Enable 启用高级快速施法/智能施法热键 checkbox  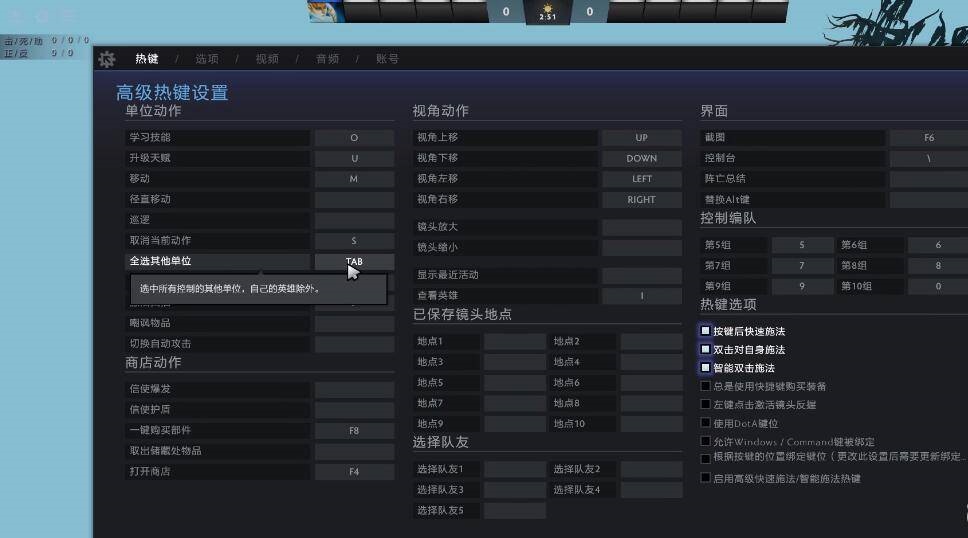coord(705,478)
